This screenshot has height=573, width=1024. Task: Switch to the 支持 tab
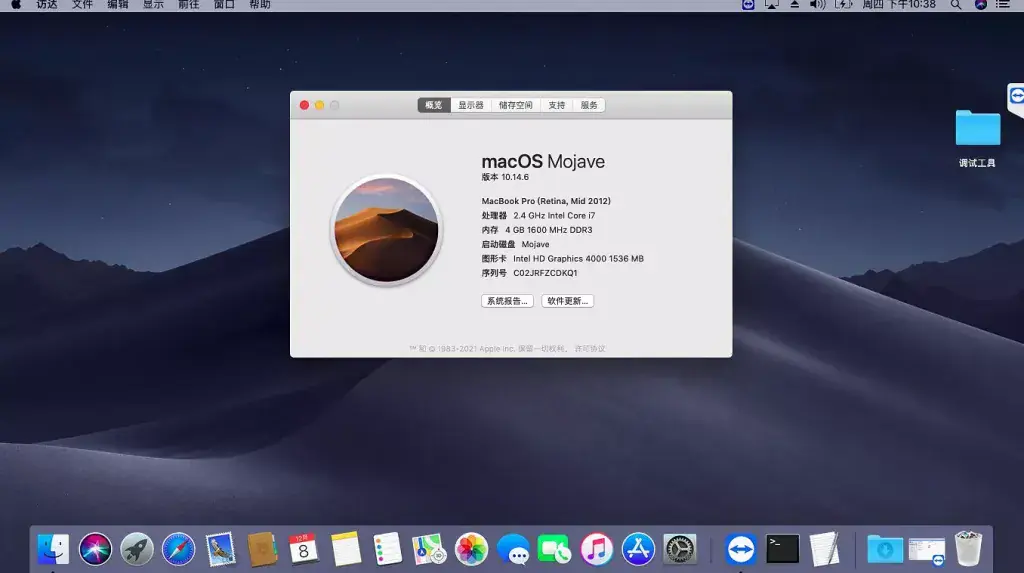point(557,105)
